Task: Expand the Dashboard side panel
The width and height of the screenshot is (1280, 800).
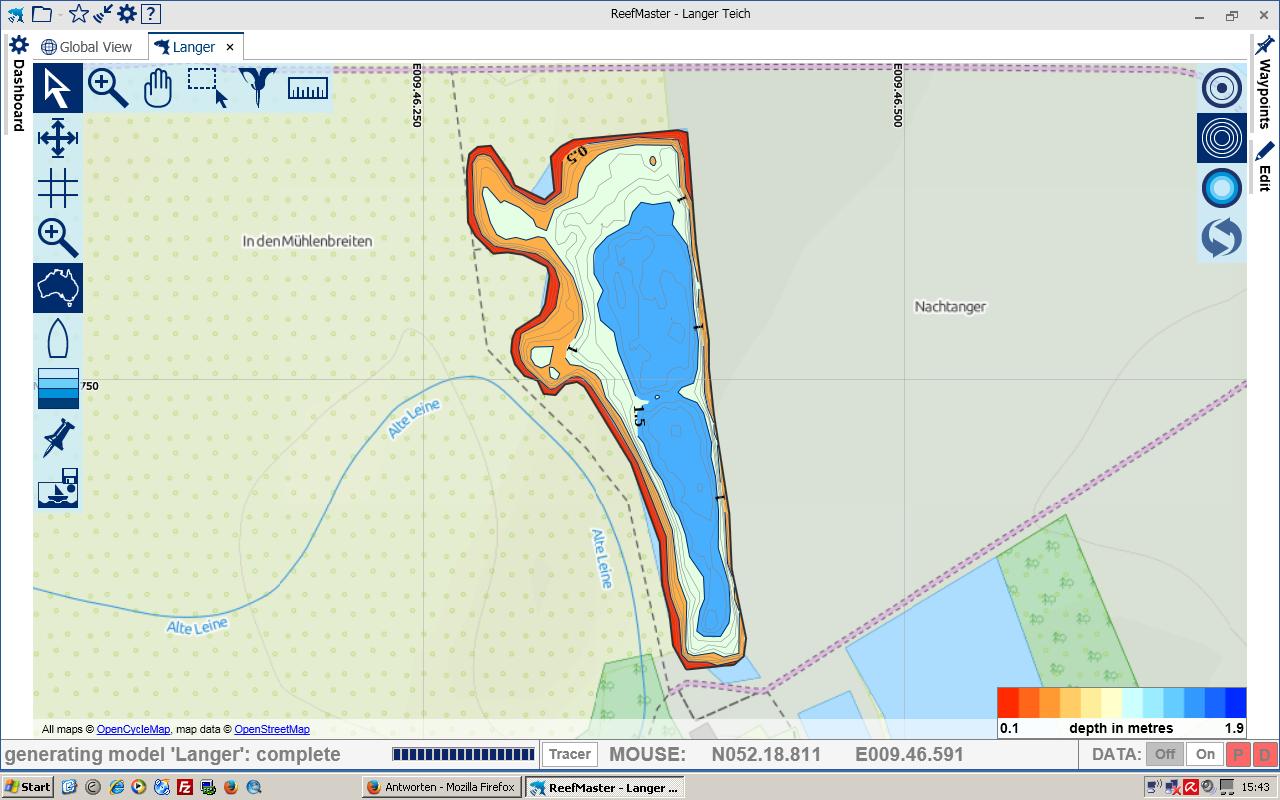Action: 17,84
